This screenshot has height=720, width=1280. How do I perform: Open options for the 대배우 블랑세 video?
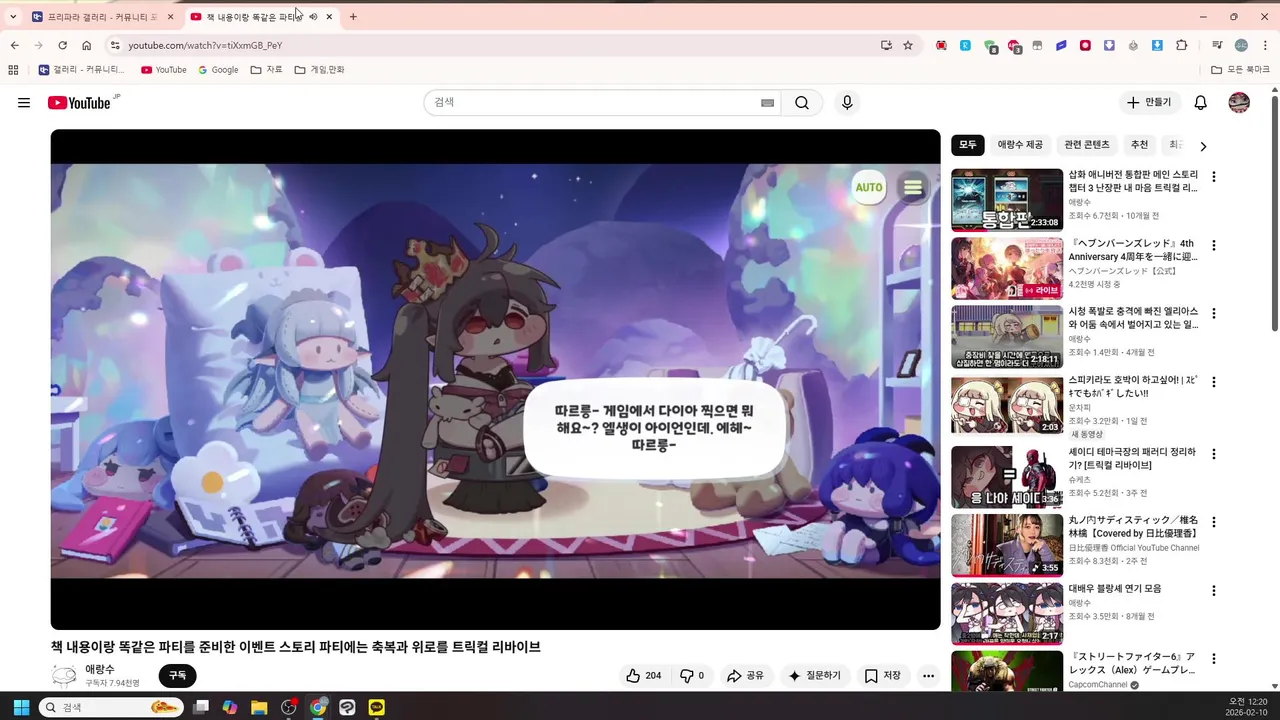[x=1214, y=591]
